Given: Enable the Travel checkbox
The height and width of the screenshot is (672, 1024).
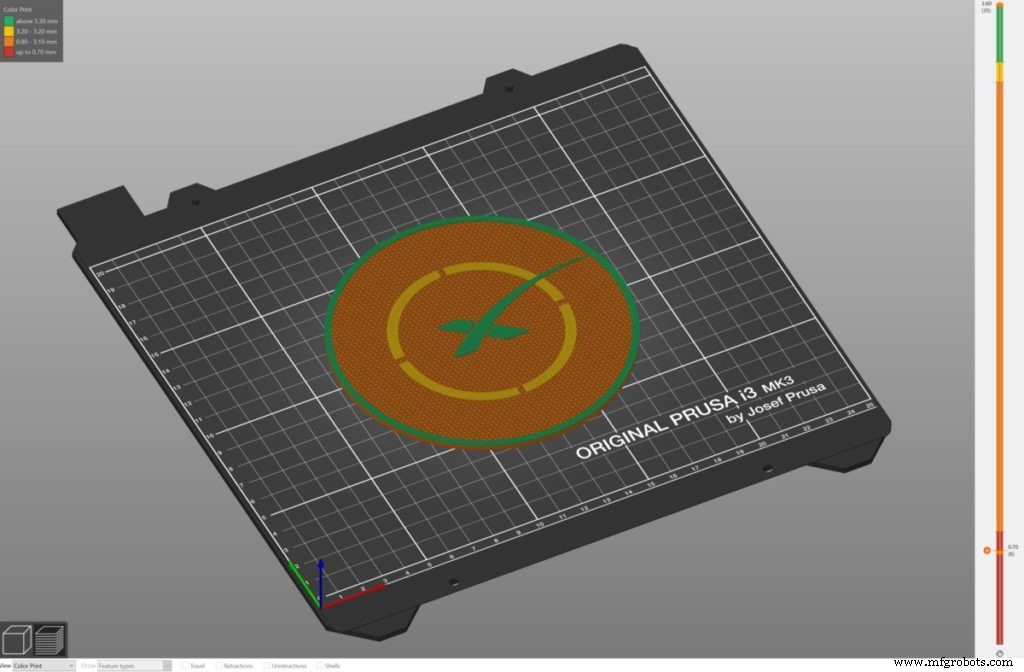Looking at the screenshot, I should (186, 665).
